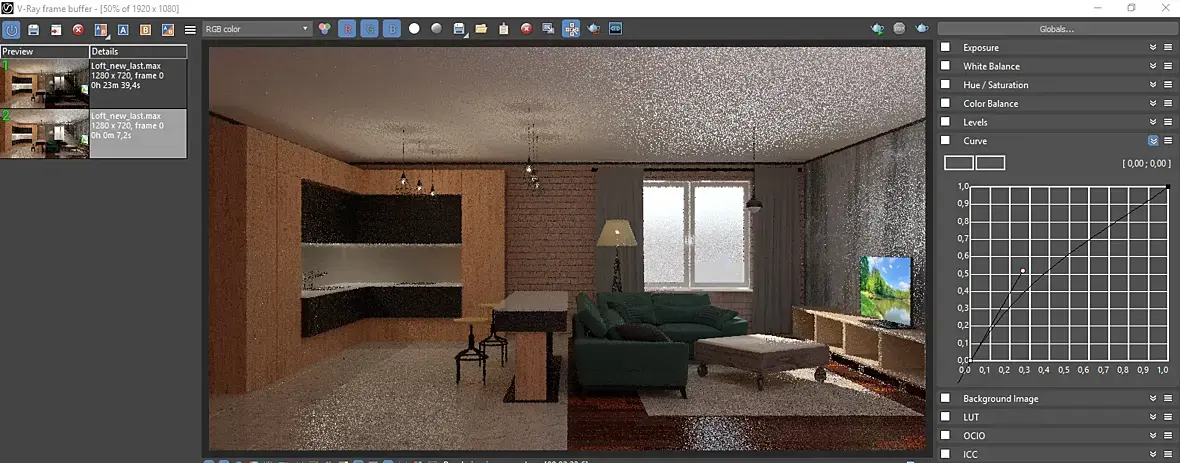Enable the ICC checkbox
The height and width of the screenshot is (463, 1180).
(945, 454)
